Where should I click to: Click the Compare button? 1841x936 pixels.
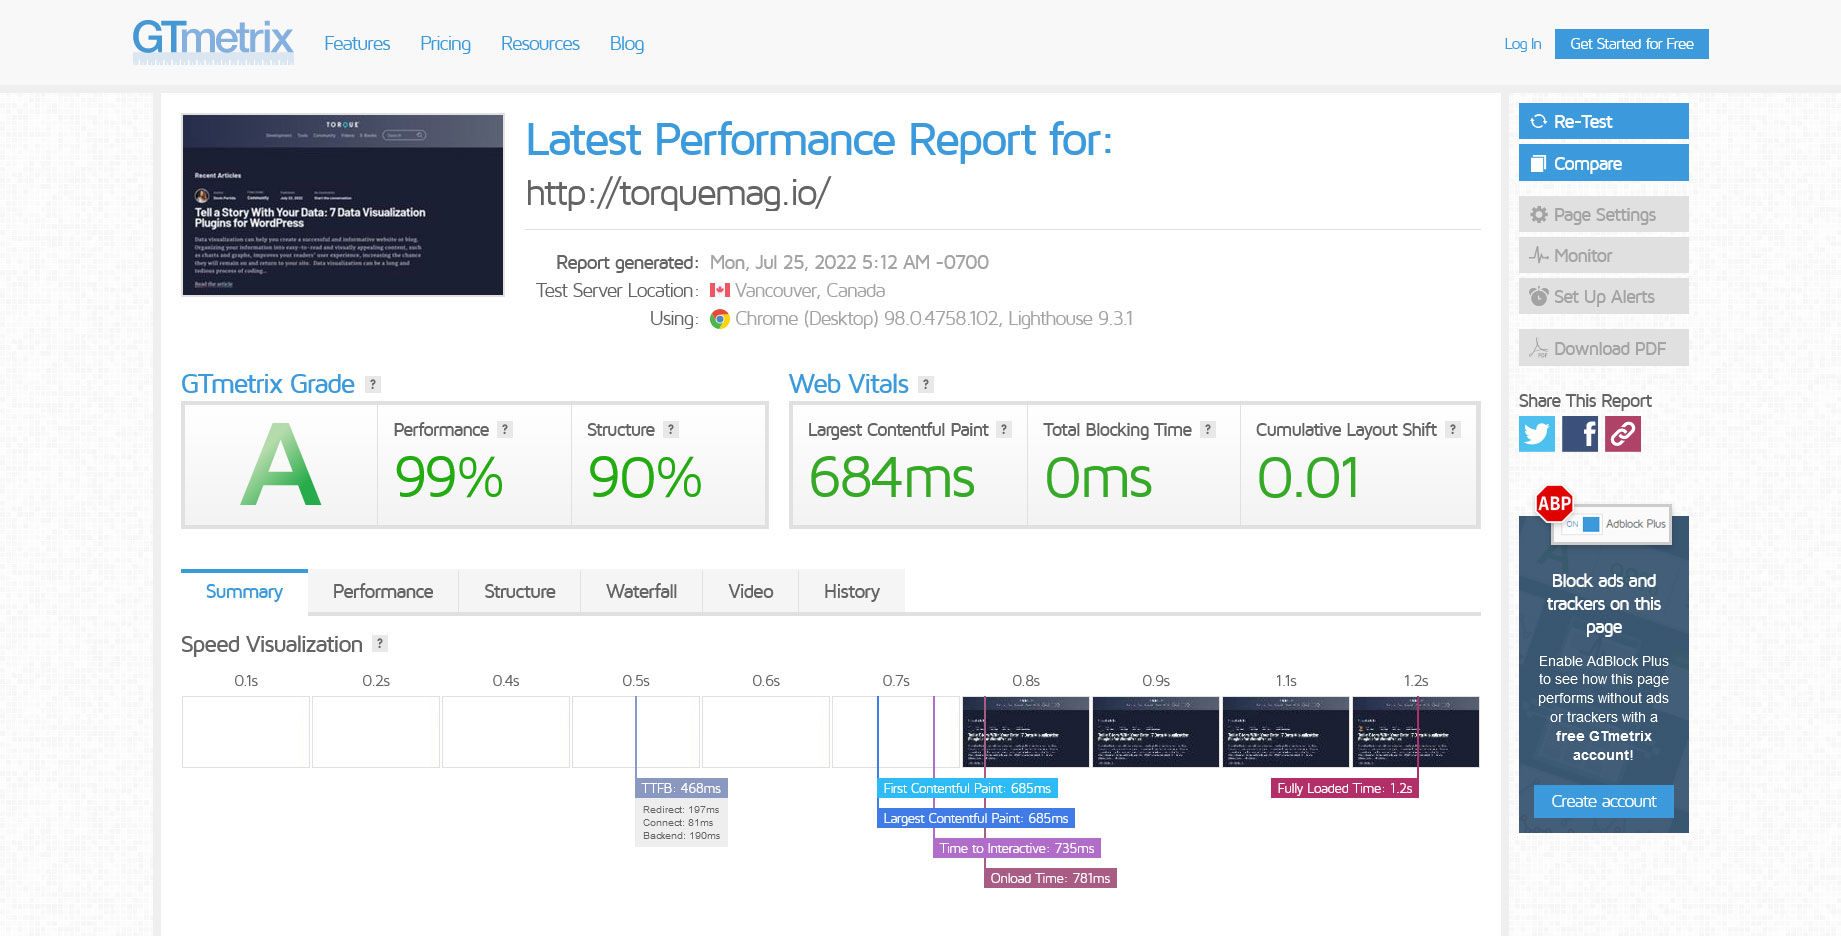(x=1604, y=163)
